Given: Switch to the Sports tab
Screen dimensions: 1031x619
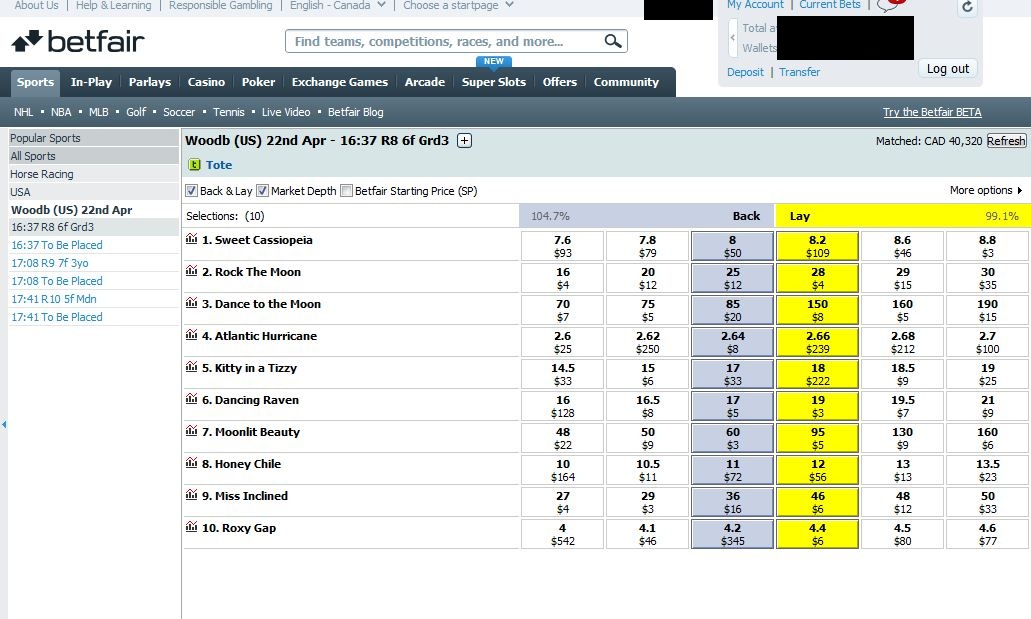Looking at the screenshot, I should pos(36,82).
